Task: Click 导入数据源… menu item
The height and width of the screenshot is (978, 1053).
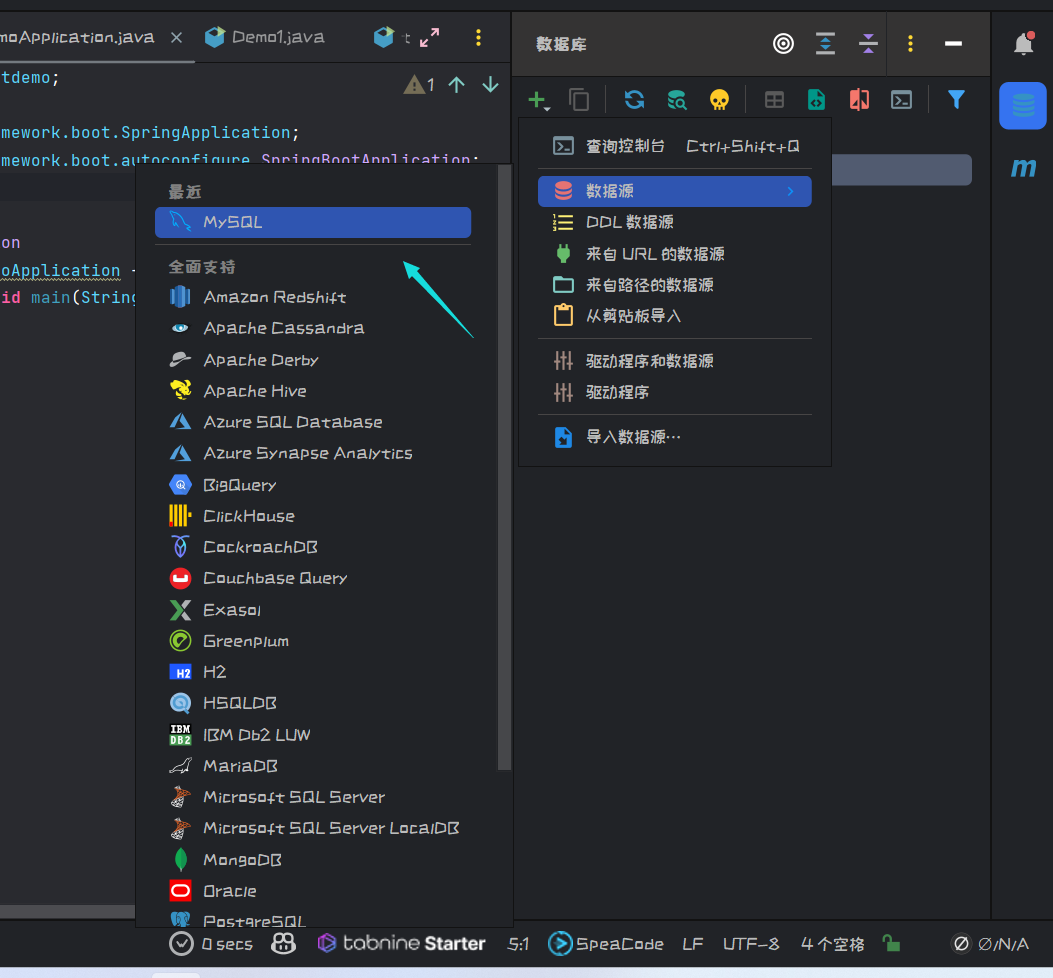Action: click(675, 437)
